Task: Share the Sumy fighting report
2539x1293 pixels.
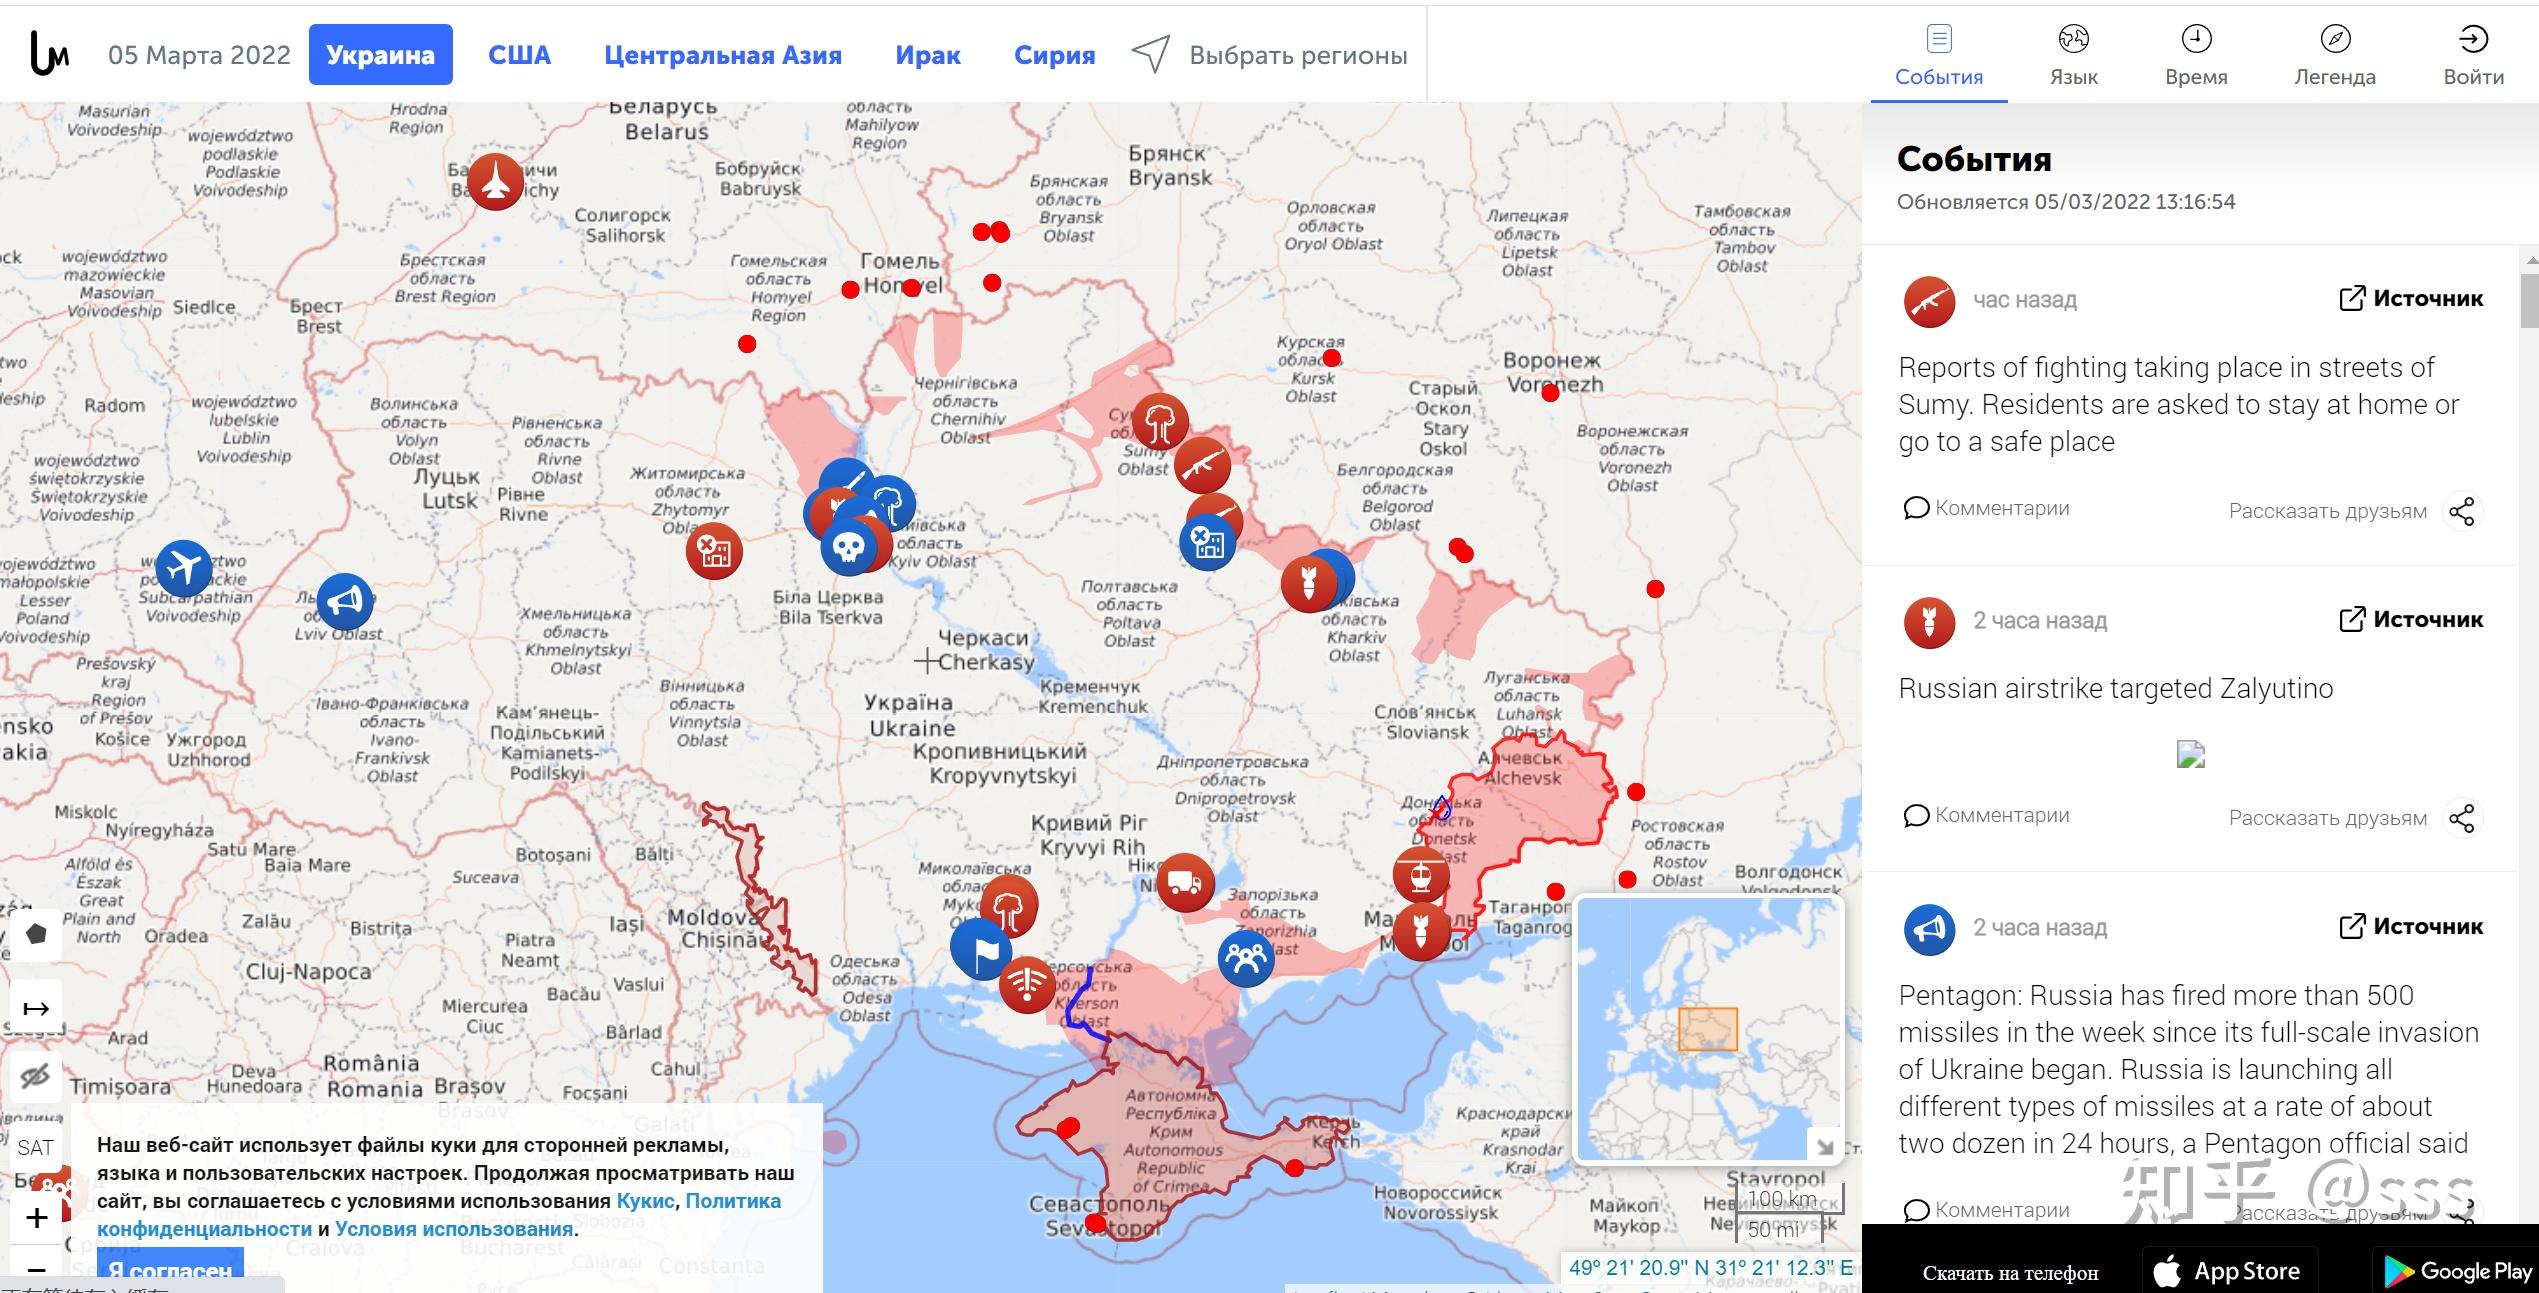Action: click(x=2461, y=511)
